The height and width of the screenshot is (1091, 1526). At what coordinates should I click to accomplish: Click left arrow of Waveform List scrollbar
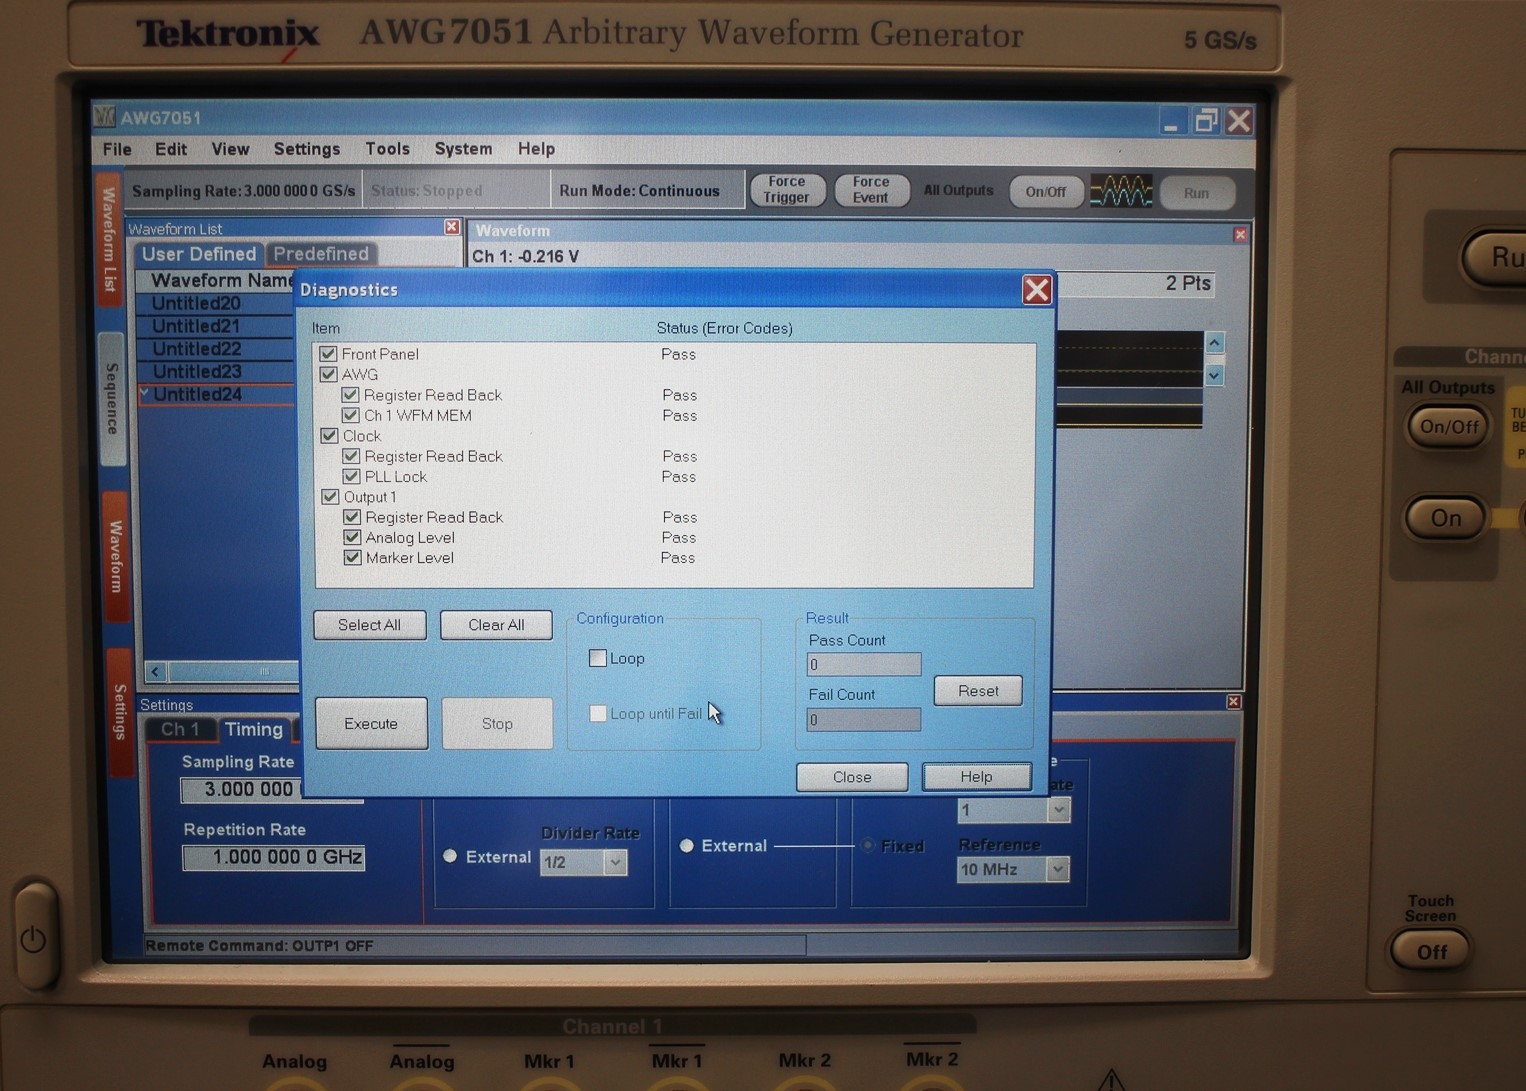pos(155,671)
